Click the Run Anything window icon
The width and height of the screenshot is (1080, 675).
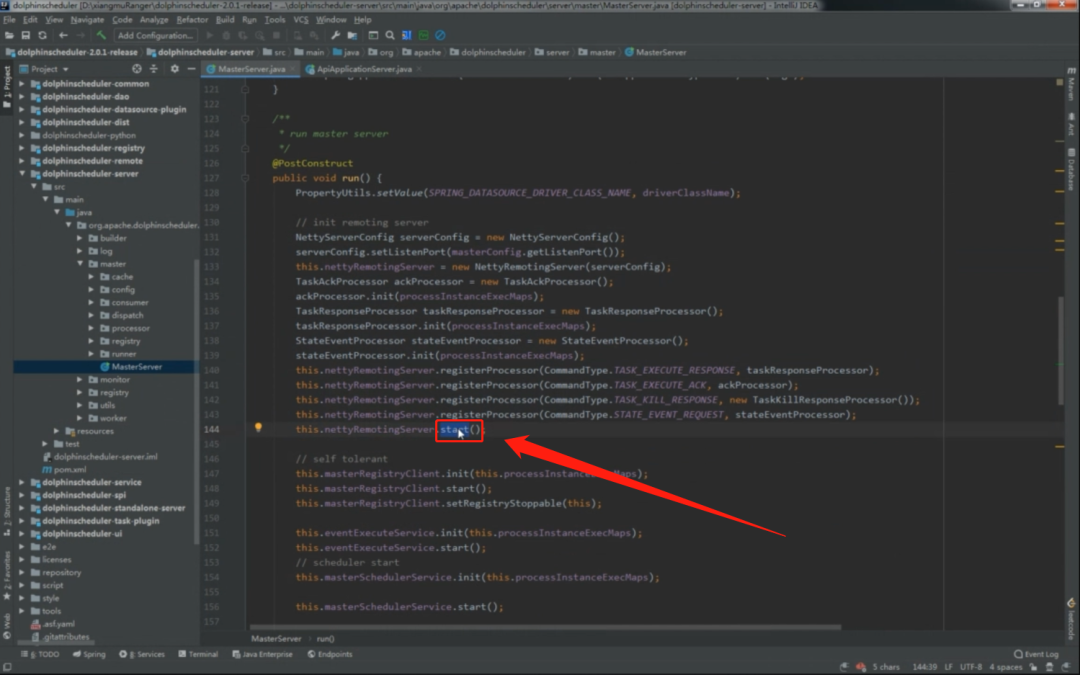click(373, 35)
